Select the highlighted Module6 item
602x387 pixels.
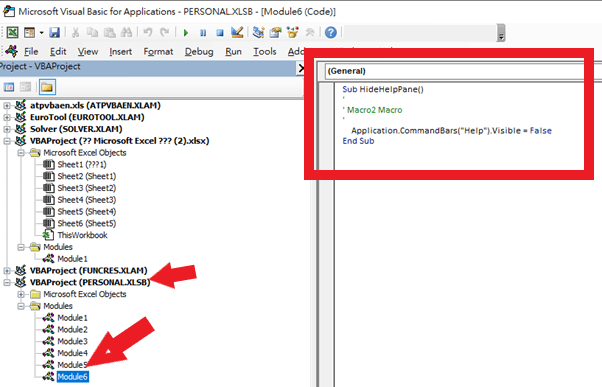73,377
